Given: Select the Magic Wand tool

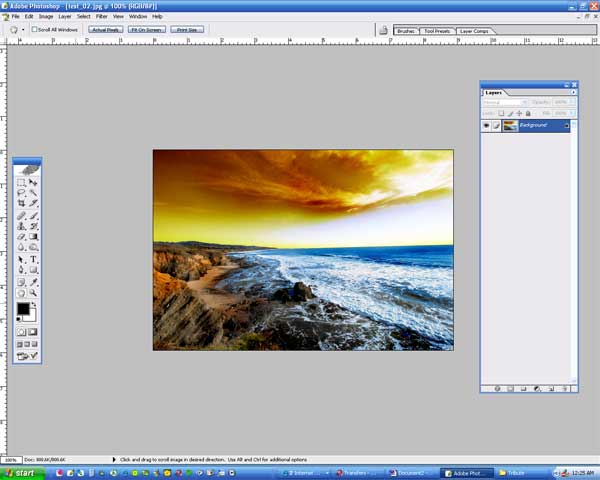Looking at the screenshot, I should (x=33, y=193).
